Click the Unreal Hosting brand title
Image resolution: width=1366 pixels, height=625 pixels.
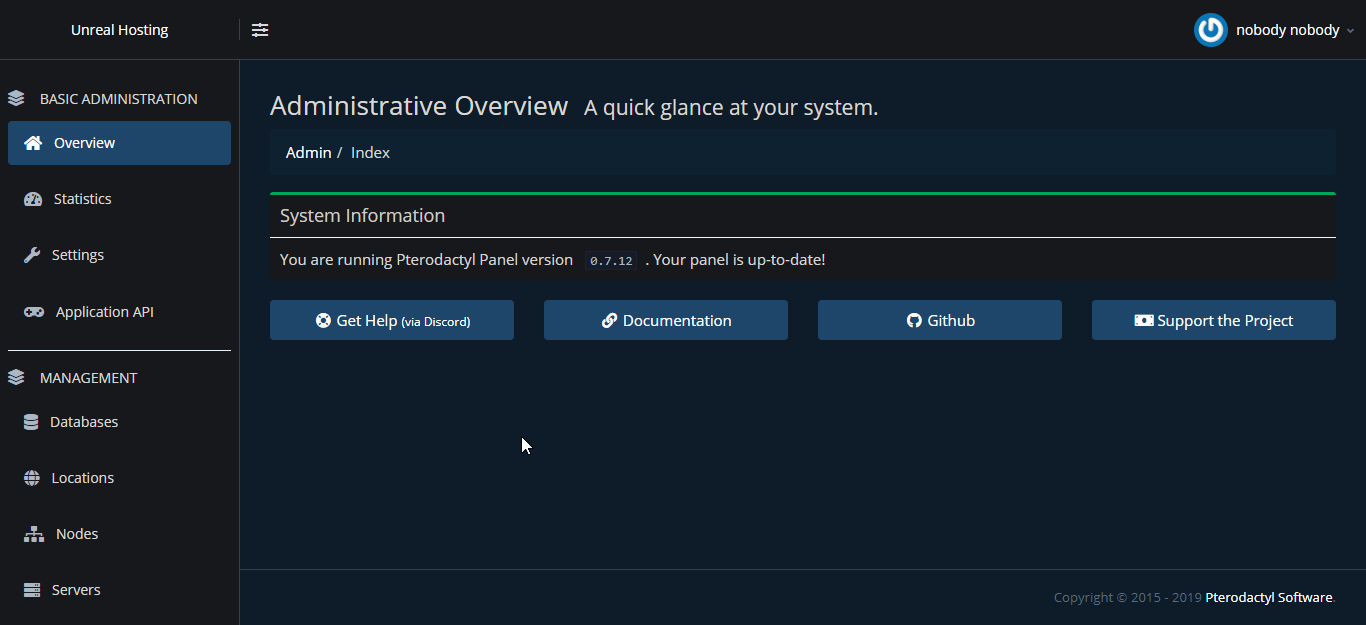coord(119,30)
